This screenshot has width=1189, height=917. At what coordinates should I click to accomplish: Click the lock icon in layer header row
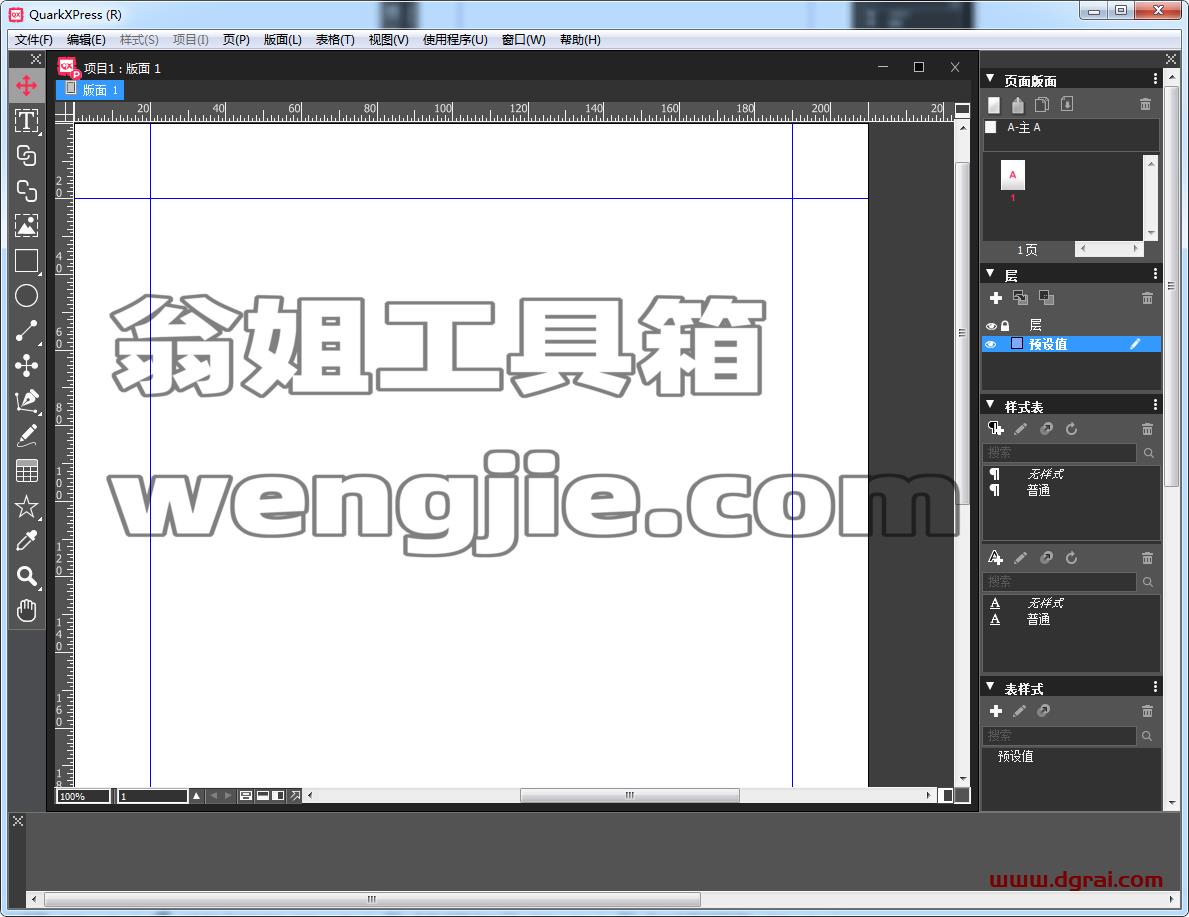1005,326
